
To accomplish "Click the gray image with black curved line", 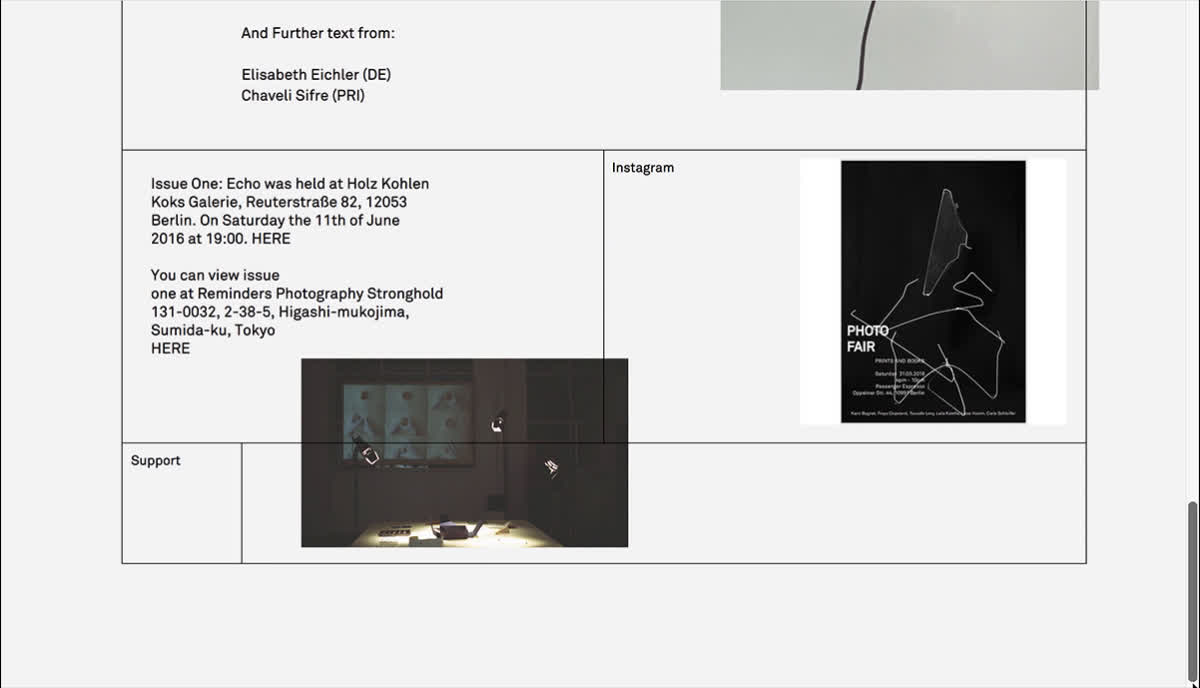I will (x=909, y=45).
